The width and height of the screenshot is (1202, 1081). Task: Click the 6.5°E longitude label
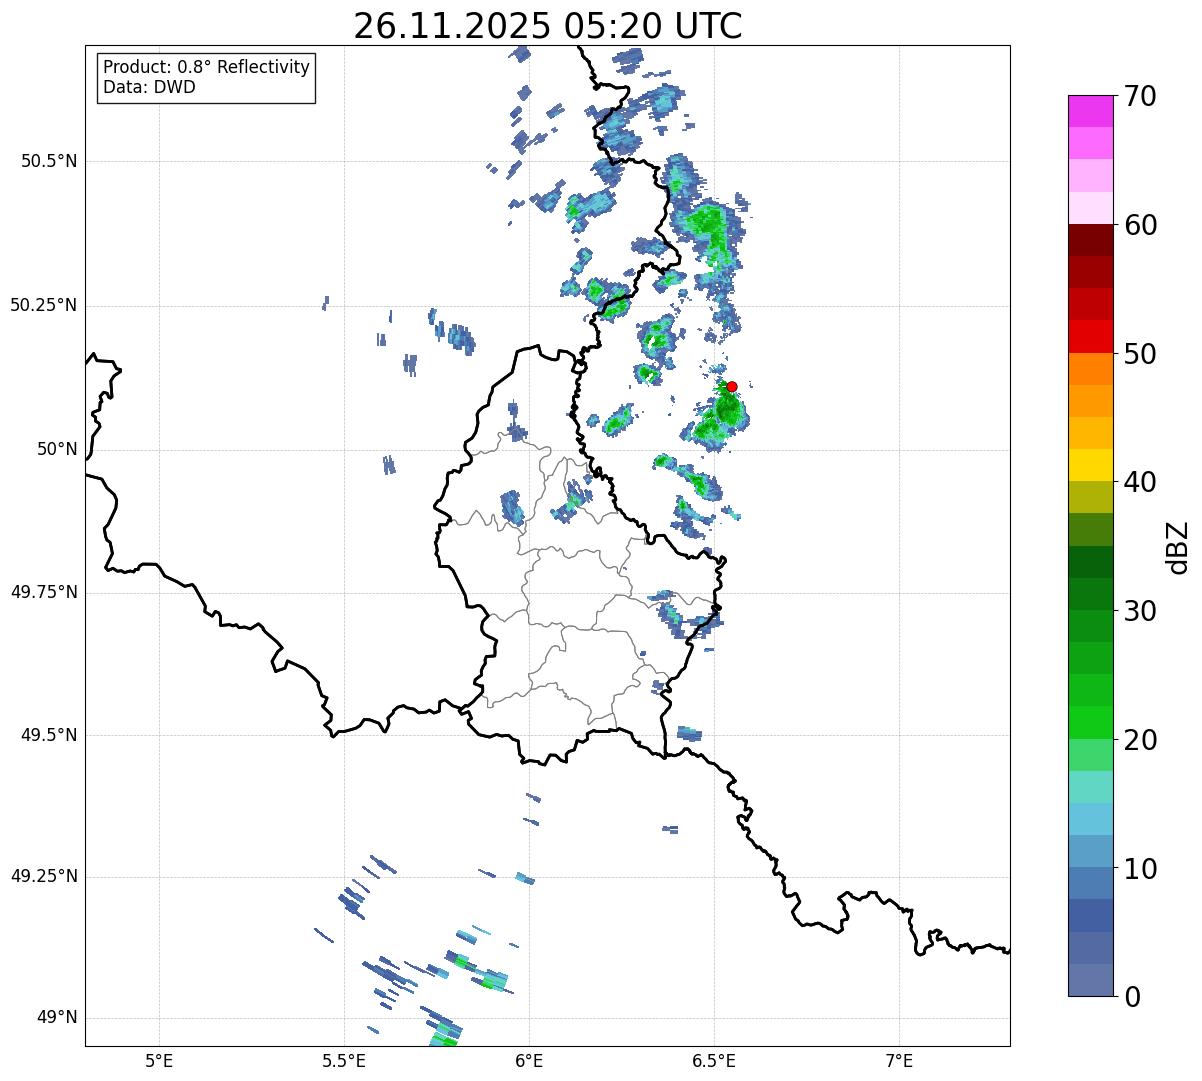714,1061
